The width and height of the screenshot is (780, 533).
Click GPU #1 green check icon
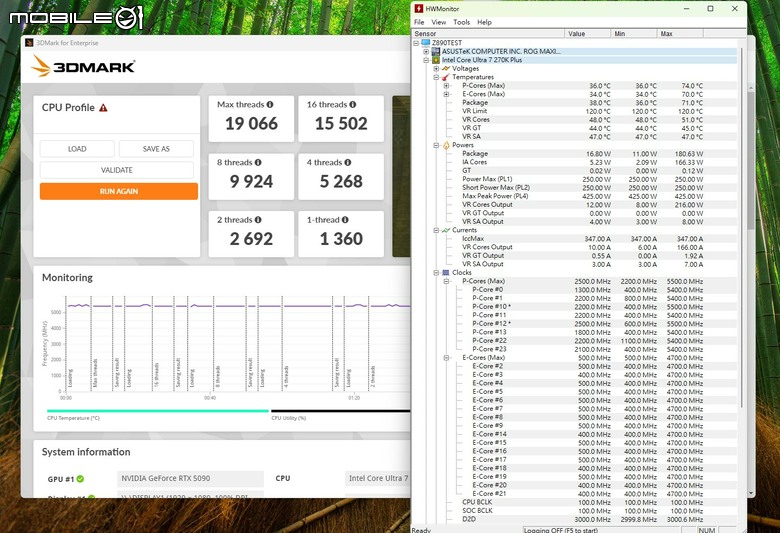(80, 479)
